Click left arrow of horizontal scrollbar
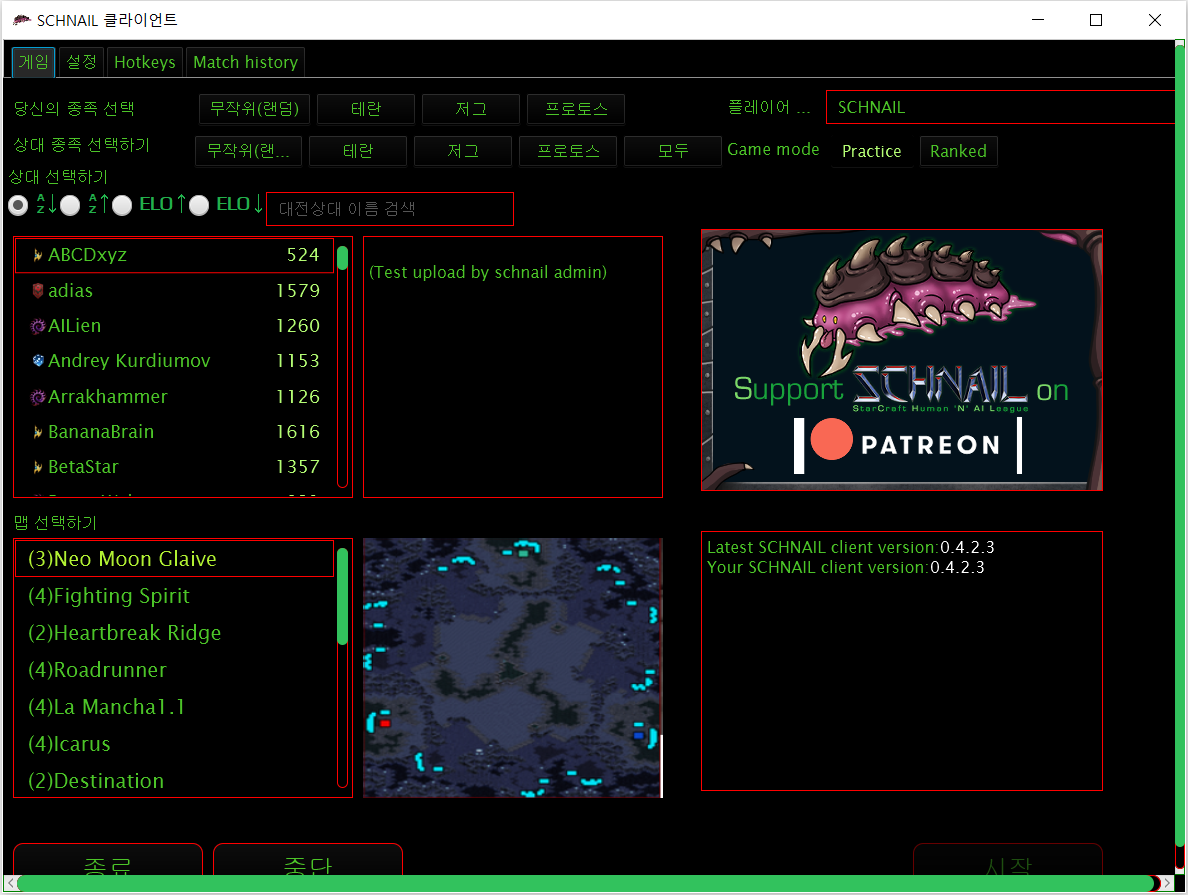1188x895 pixels. point(11,884)
